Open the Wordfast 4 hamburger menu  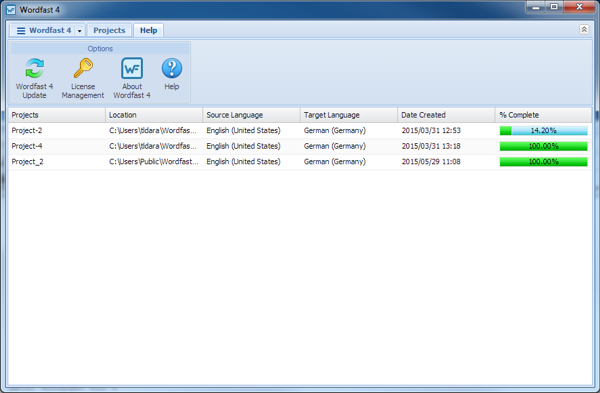(21, 31)
